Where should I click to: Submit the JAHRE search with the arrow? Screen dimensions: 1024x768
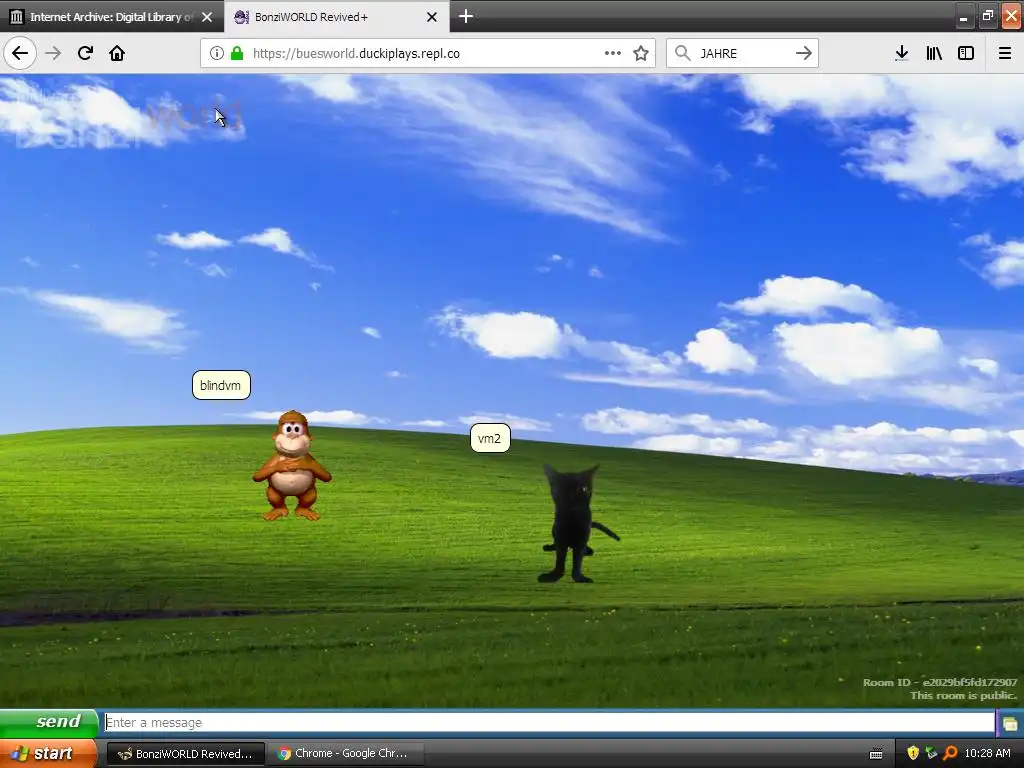[x=804, y=54]
